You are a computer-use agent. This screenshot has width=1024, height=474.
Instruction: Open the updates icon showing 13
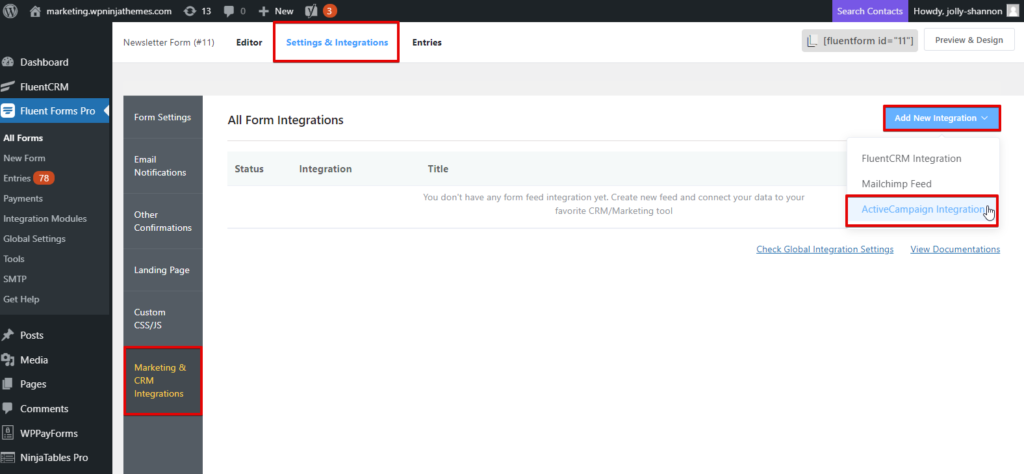[189, 11]
